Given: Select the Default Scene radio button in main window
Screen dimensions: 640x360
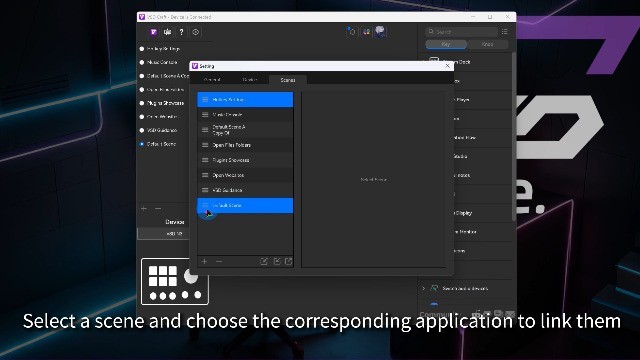Looking at the screenshot, I should [142, 144].
